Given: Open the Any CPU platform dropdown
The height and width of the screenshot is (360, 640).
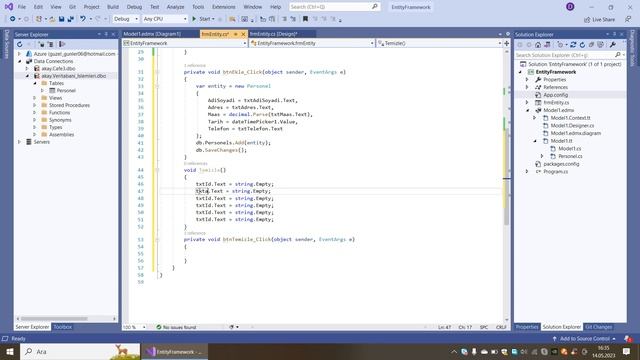Looking at the screenshot, I should point(165,19).
